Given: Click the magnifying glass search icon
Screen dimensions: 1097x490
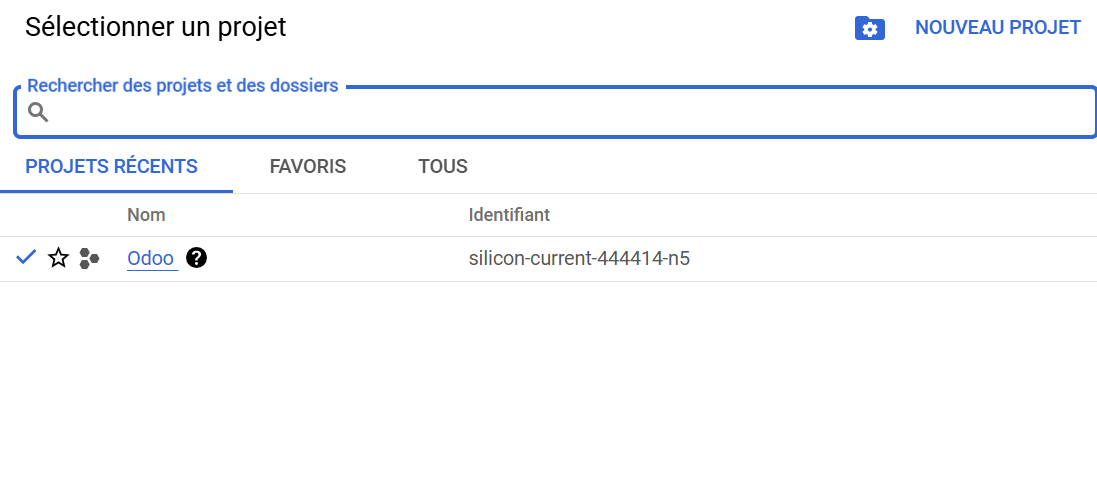Looking at the screenshot, I should pos(38,112).
